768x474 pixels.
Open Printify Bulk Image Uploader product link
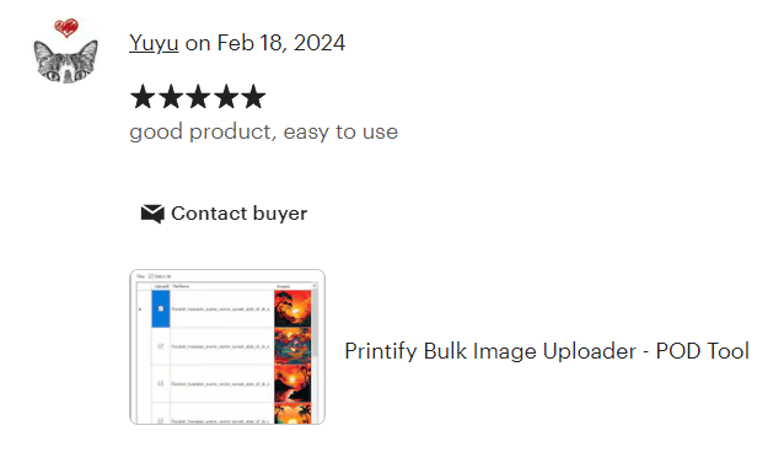point(546,351)
